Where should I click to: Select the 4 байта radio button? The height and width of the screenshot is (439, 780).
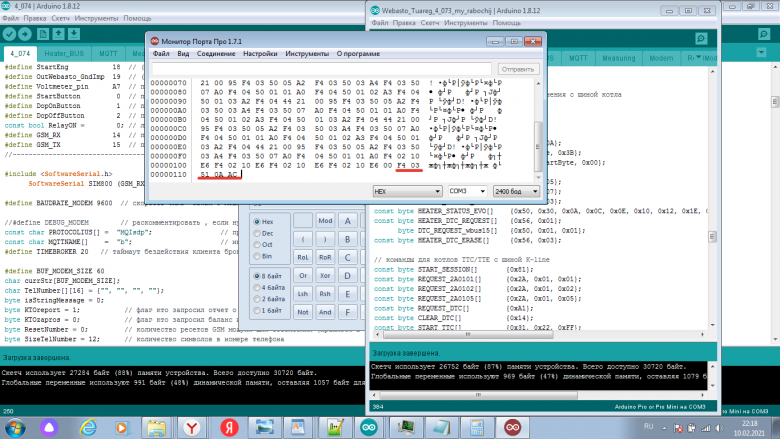click(256, 287)
